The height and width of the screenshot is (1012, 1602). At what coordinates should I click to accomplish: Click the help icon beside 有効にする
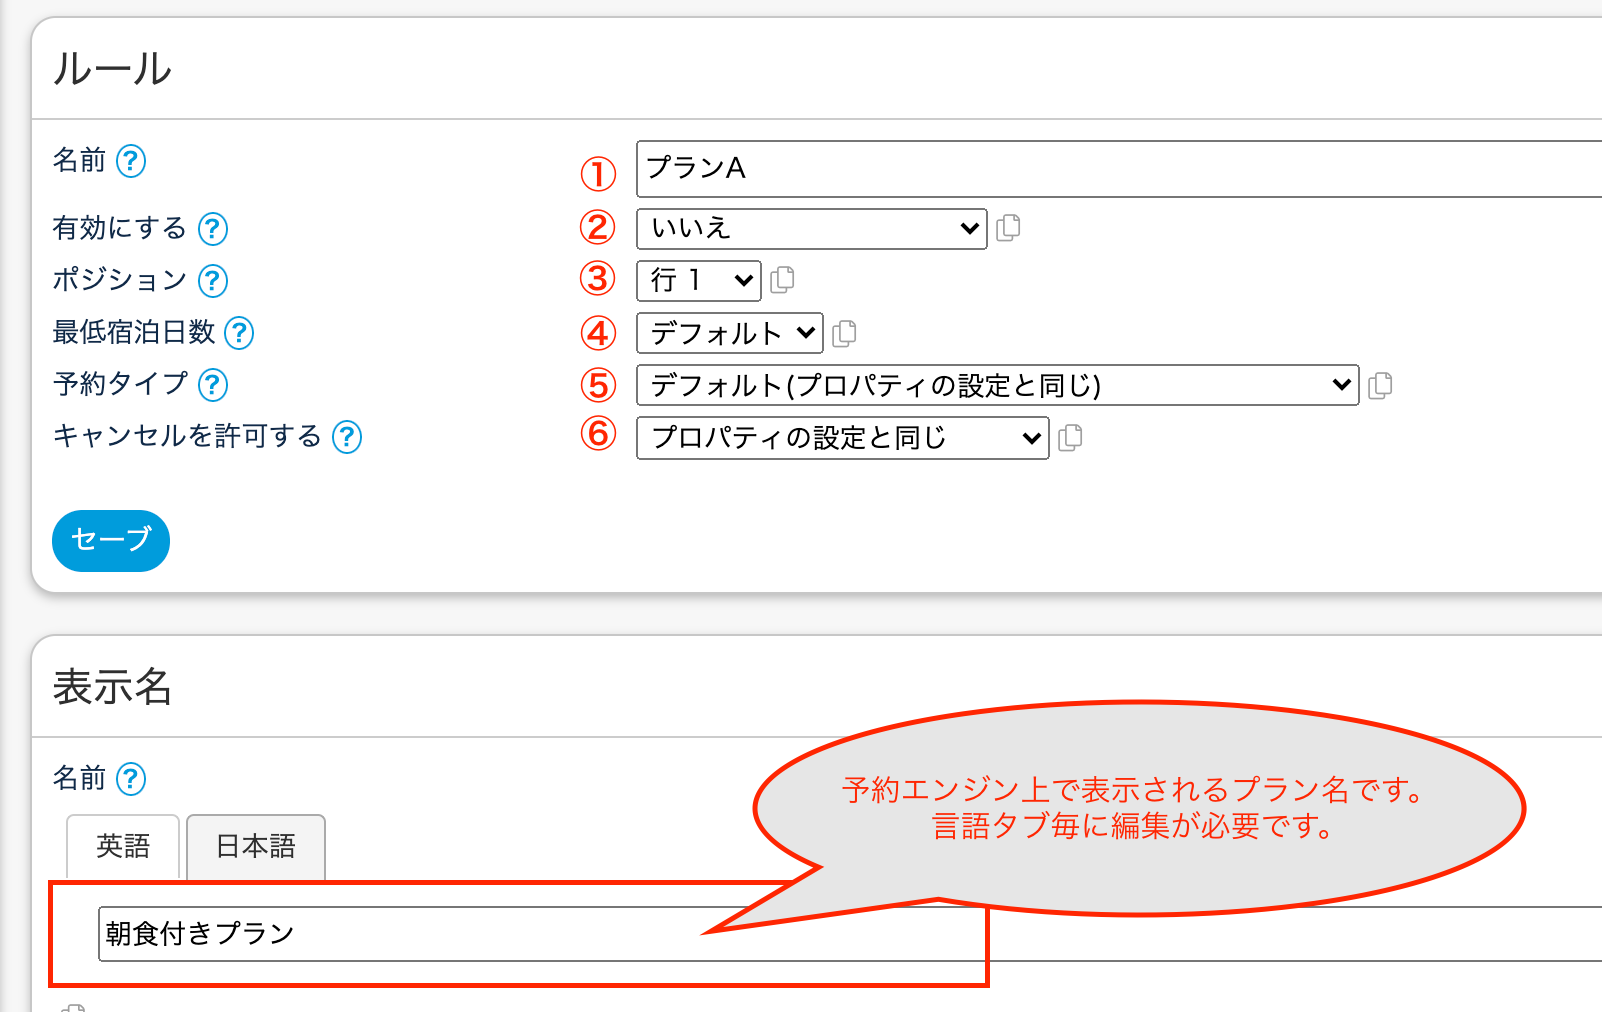pyautogui.click(x=212, y=229)
